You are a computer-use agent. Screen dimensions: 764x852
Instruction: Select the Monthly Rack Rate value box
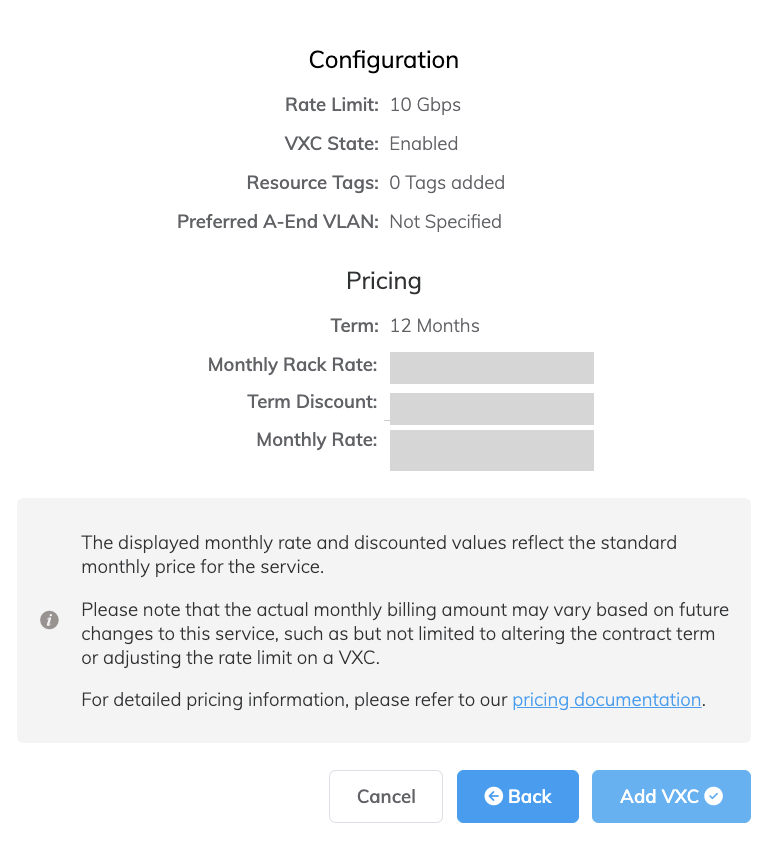coord(492,367)
